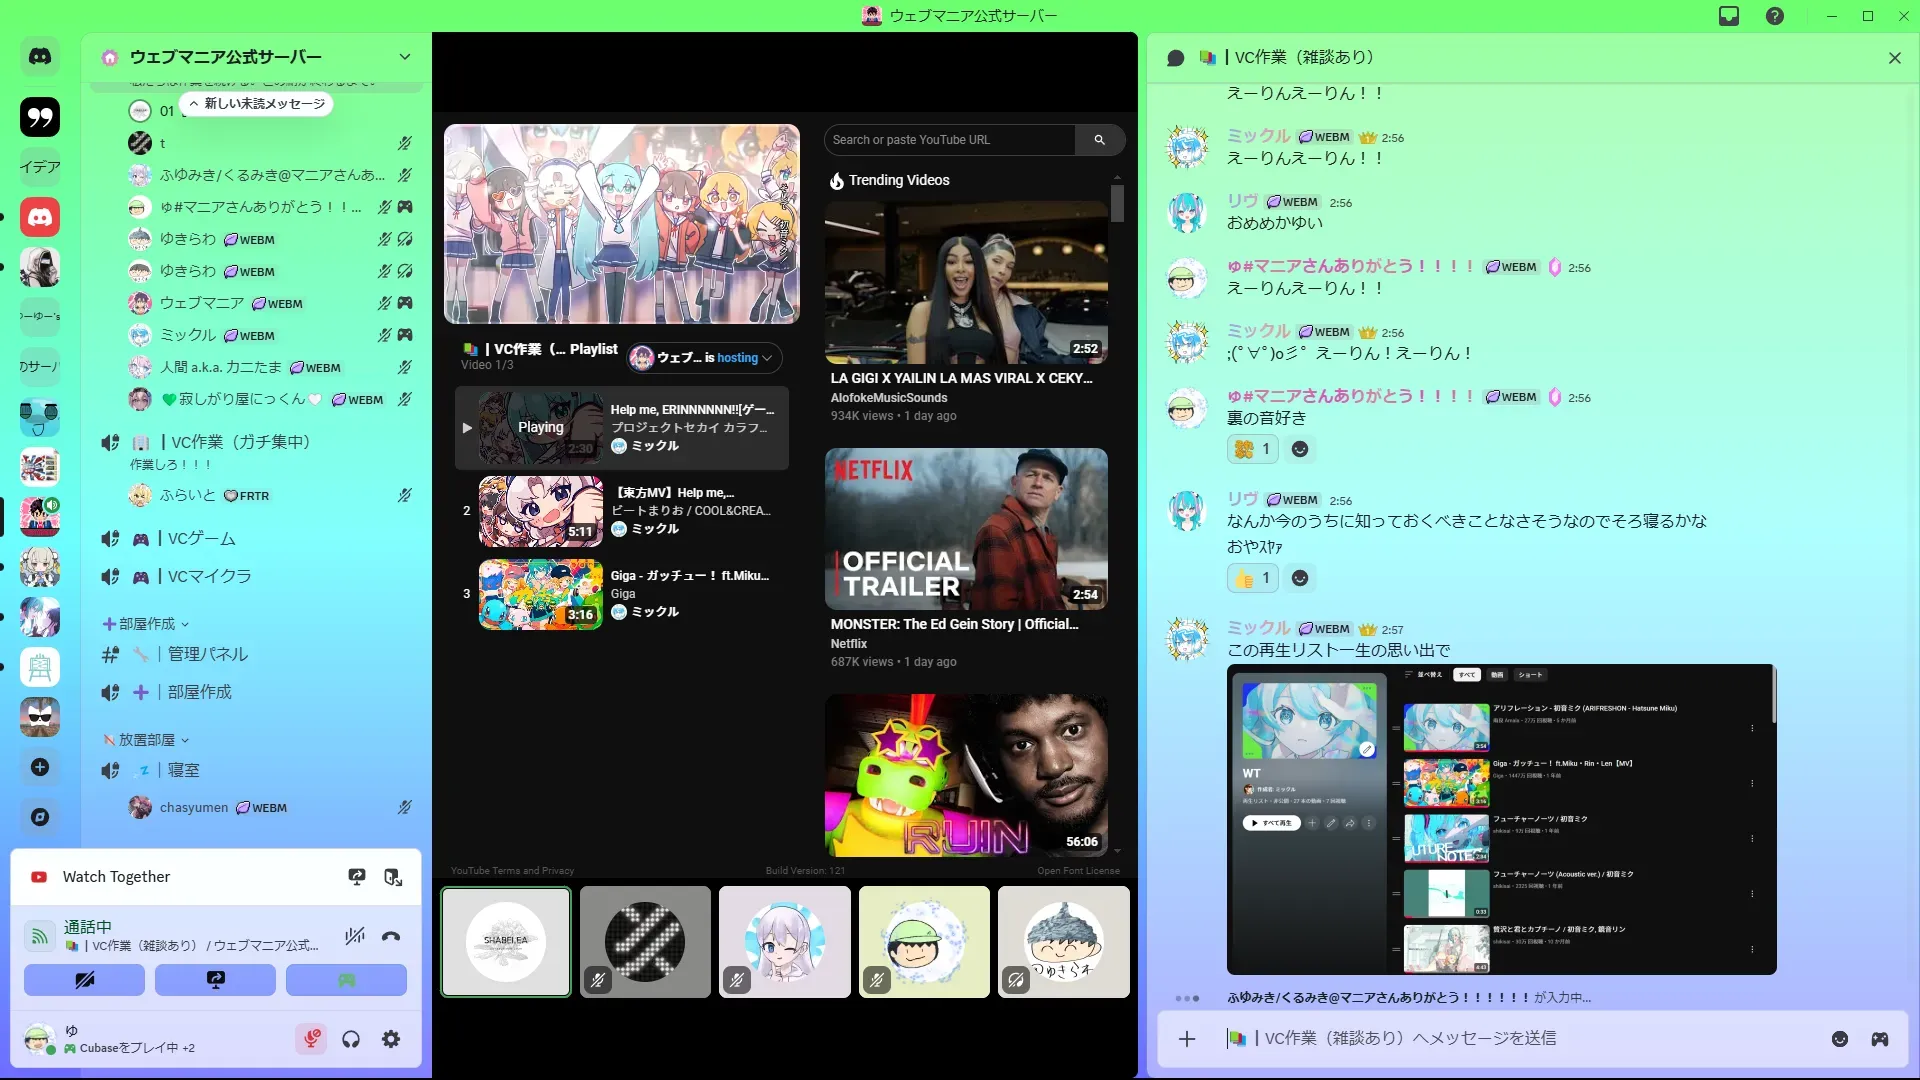1920x1080 pixels.
Task: Open emoji picker in message box
Action: click(1839, 1039)
